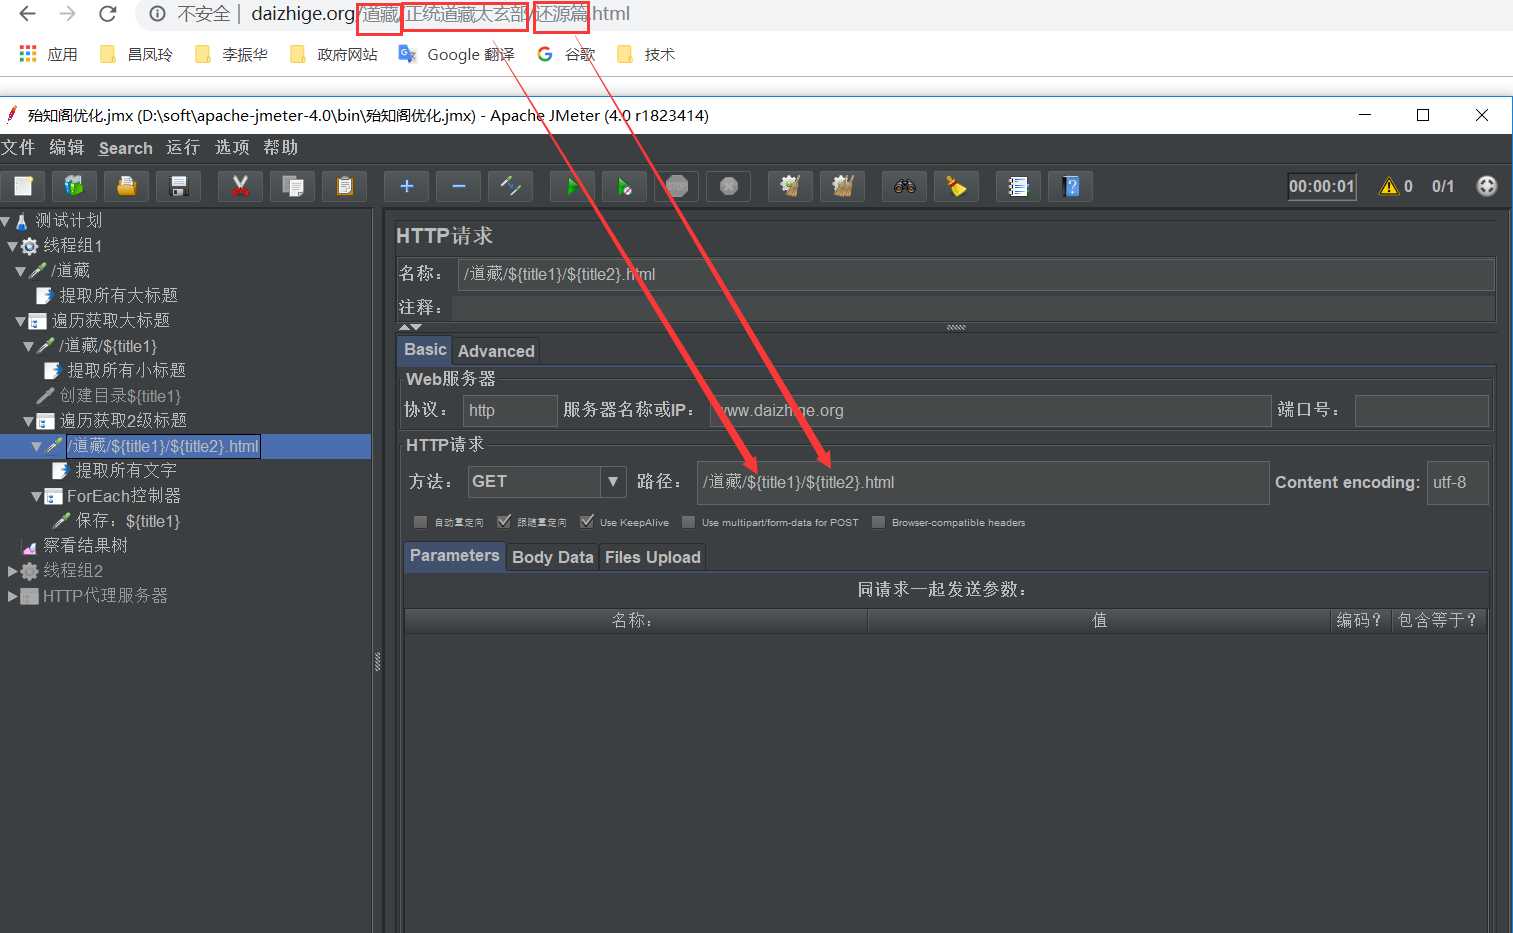Click the Cut scissors icon
The image size is (1513, 933).
tap(241, 186)
